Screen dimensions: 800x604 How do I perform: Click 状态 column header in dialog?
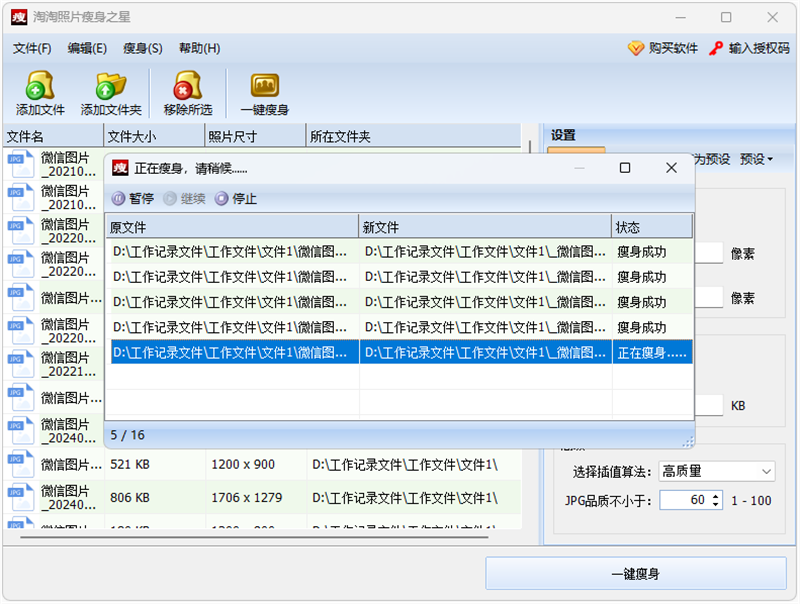click(652, 227)
